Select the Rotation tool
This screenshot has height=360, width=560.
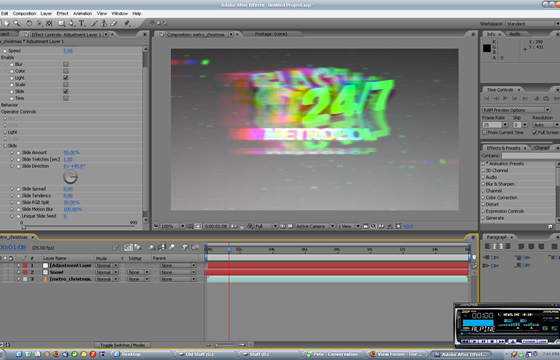pos(29,23)
